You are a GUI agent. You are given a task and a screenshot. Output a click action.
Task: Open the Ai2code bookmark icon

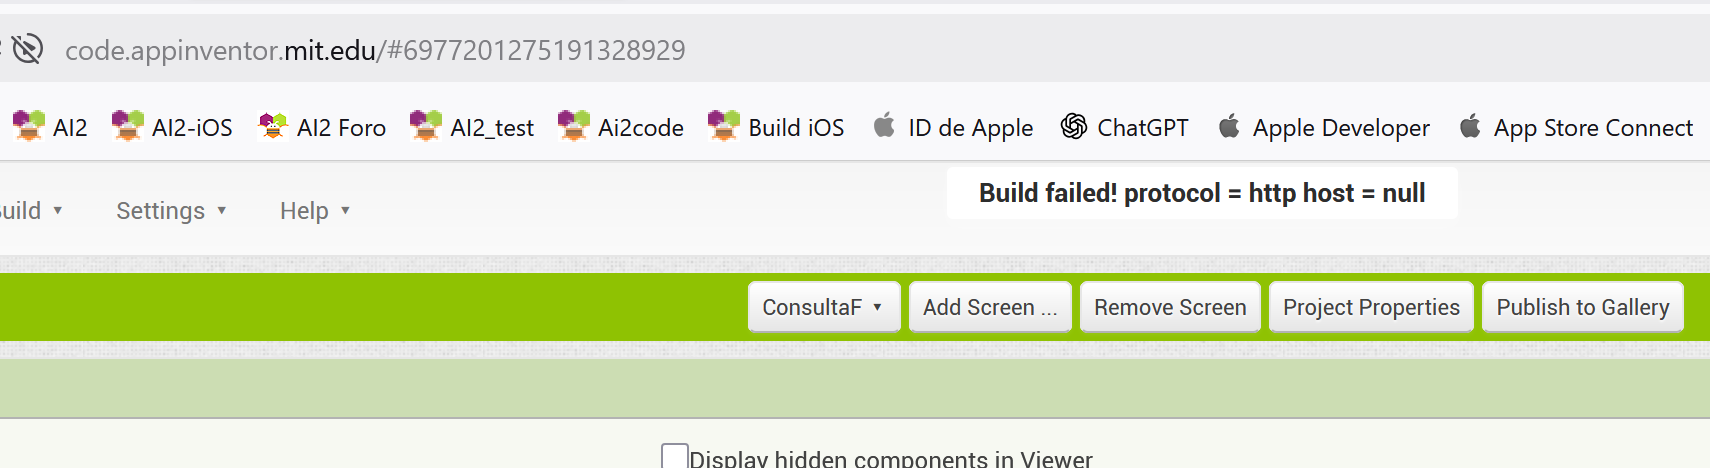pos(574,127)
